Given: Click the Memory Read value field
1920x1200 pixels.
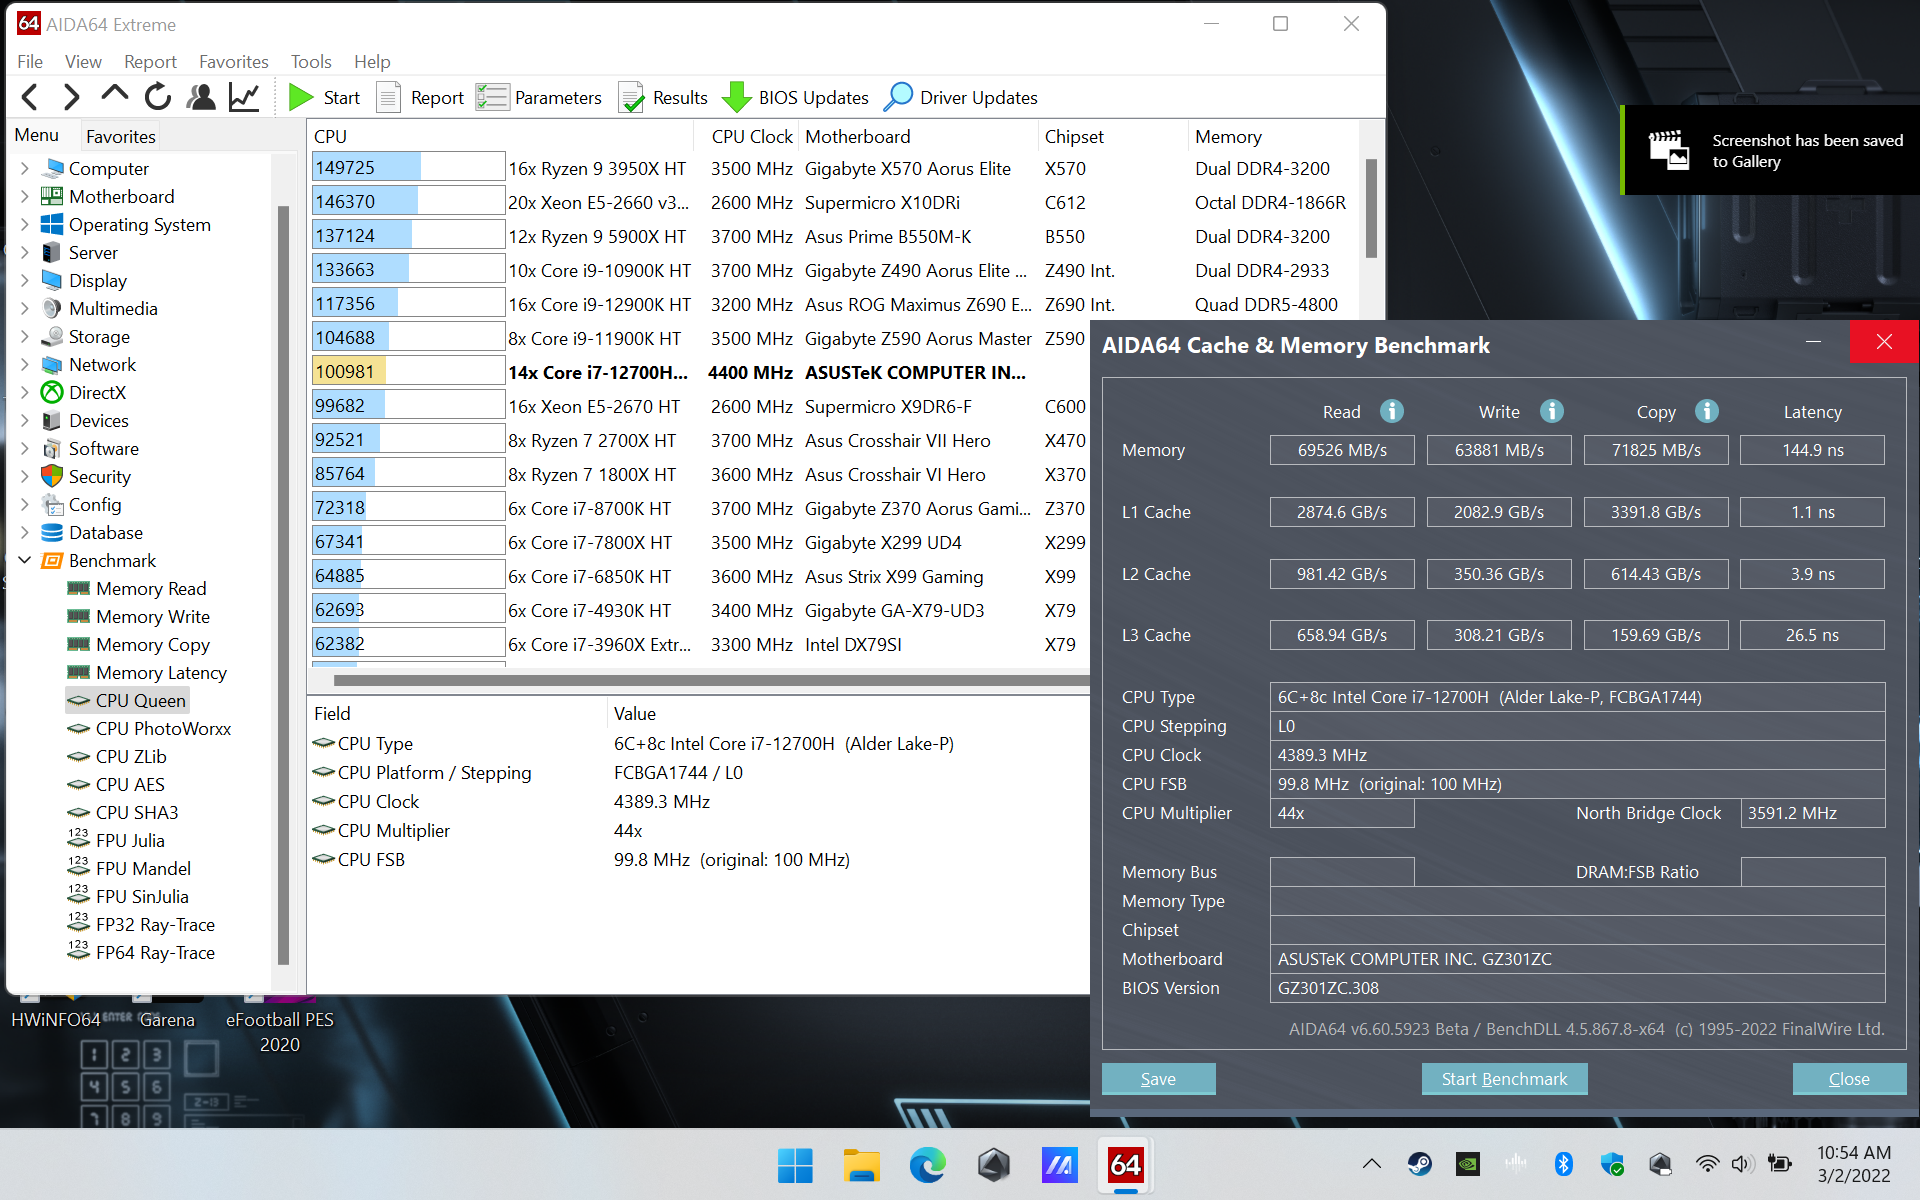Looking at the screenshot, I should [x=1342, y=450].
